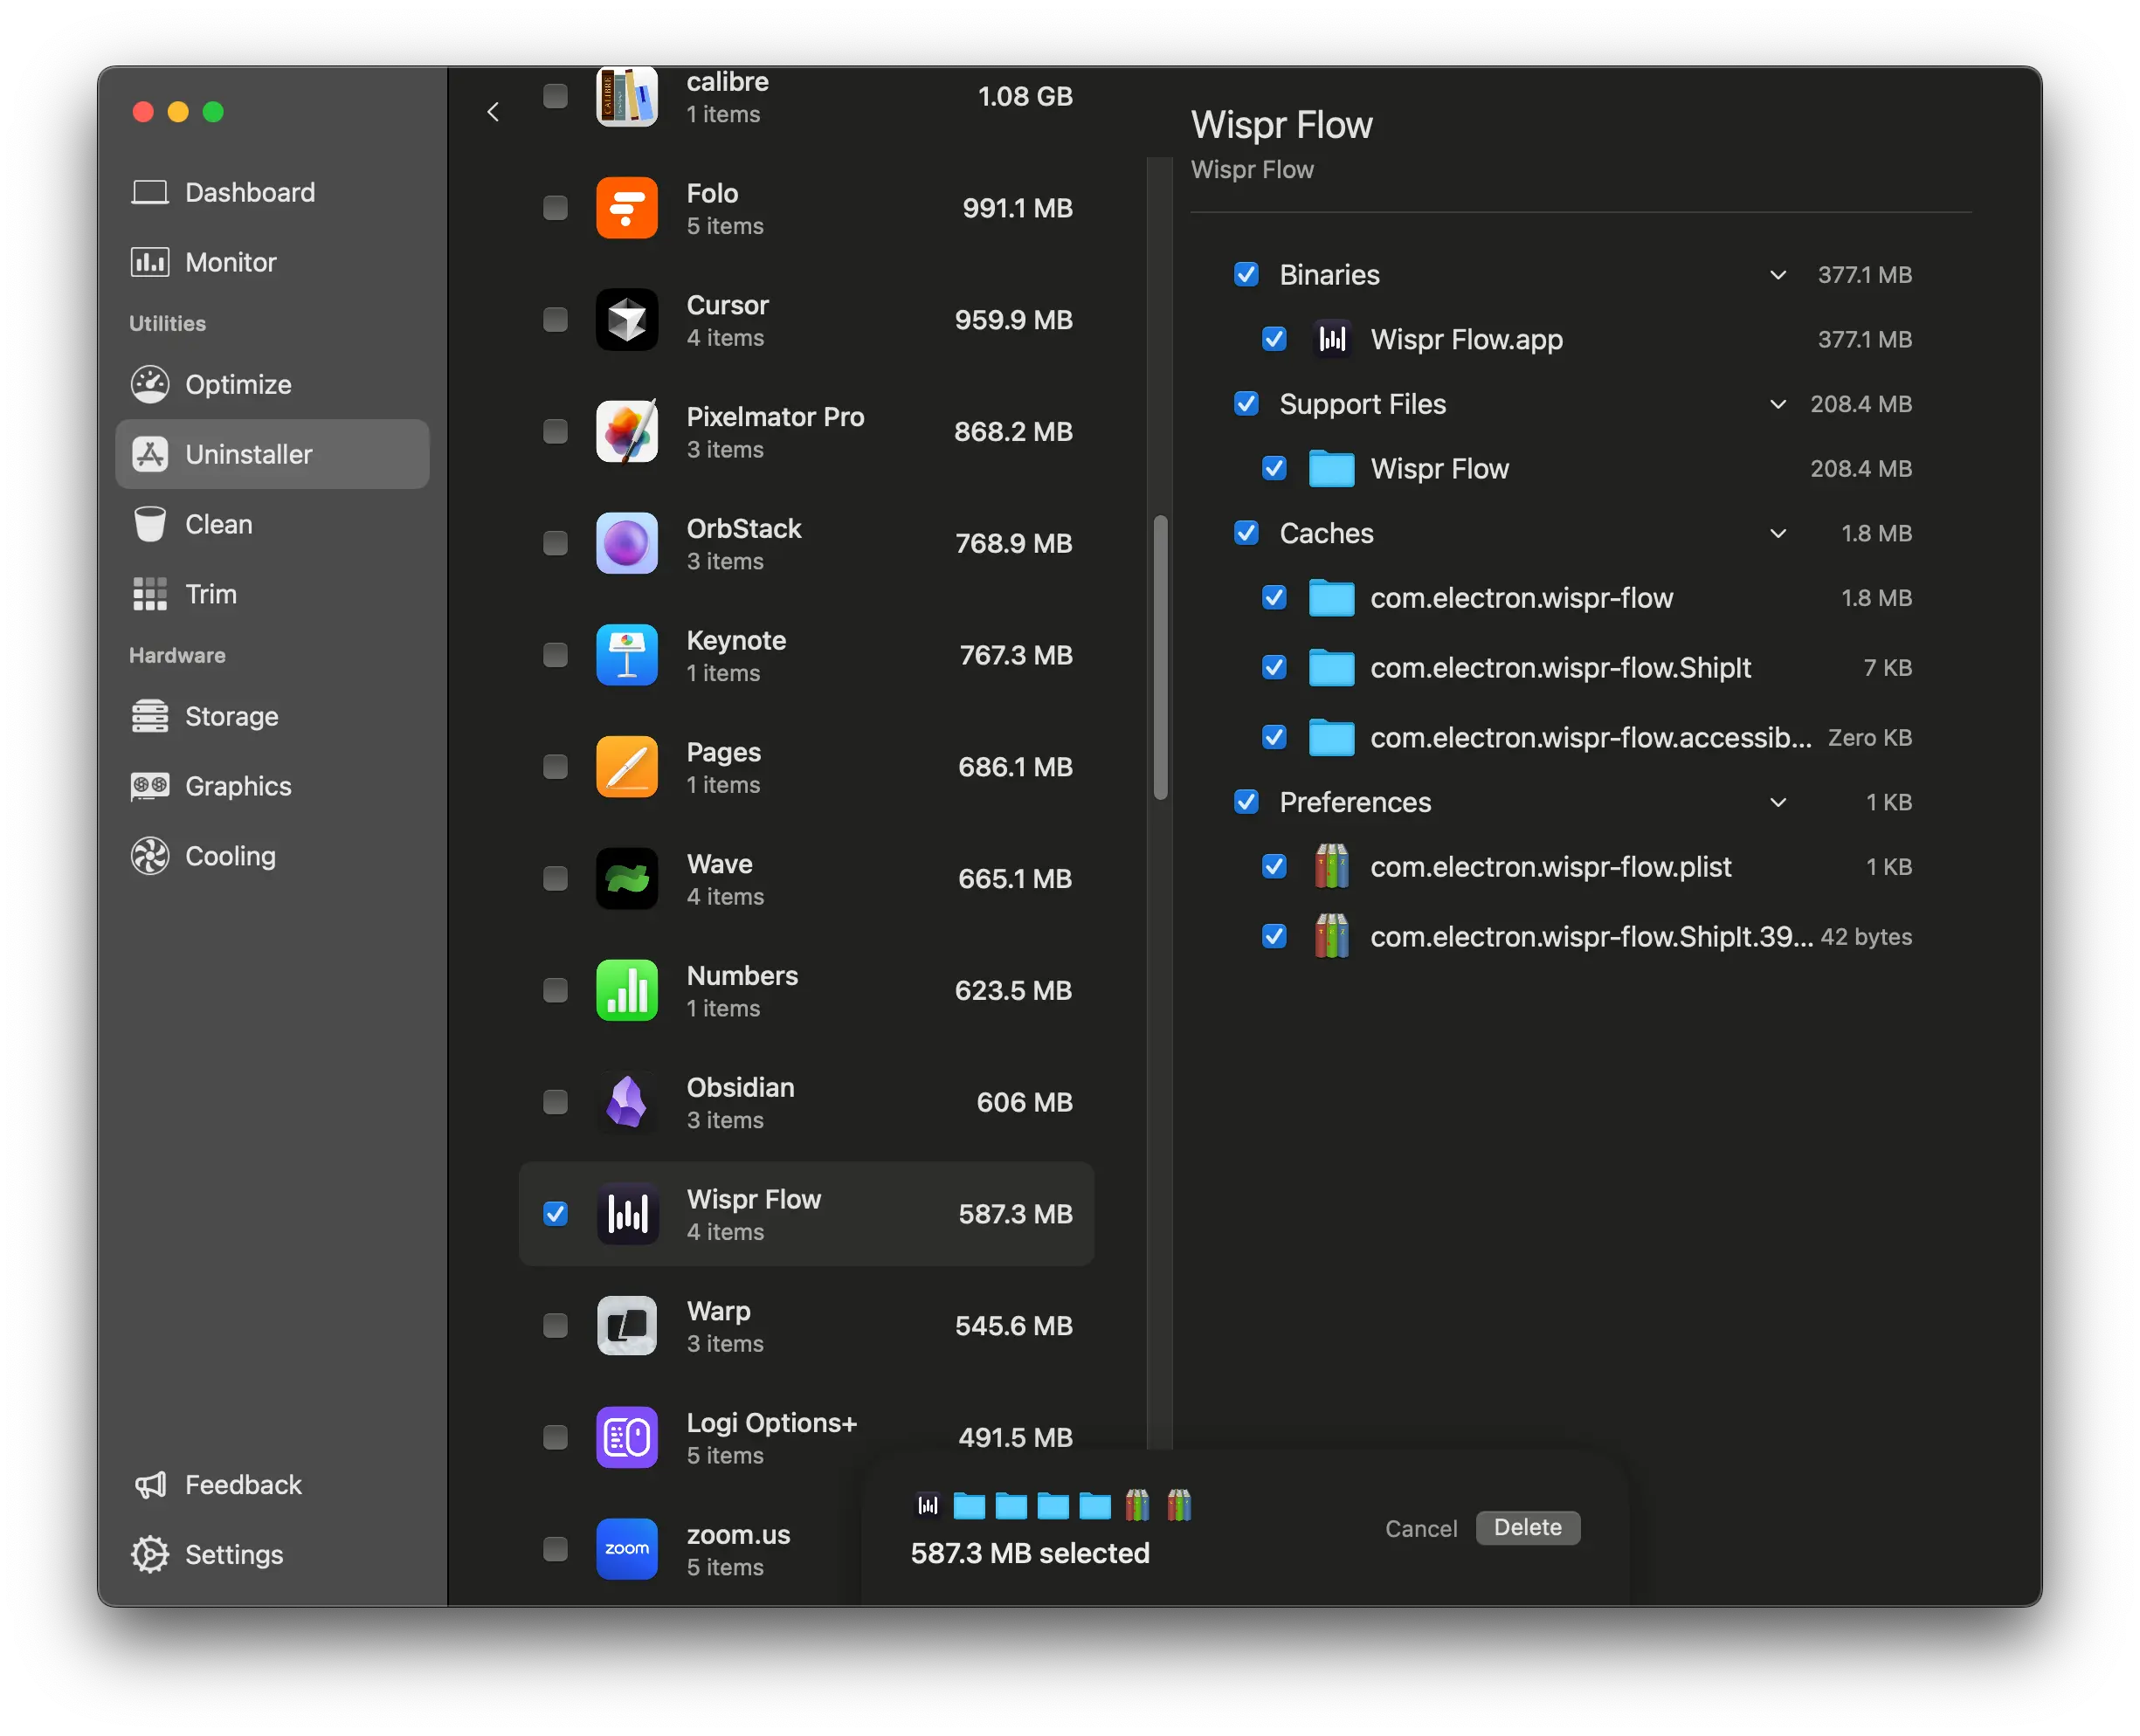
Task: Uncheck com.electron.wispr-flow.plist checkbox
Action: (x=1274, y=867)
